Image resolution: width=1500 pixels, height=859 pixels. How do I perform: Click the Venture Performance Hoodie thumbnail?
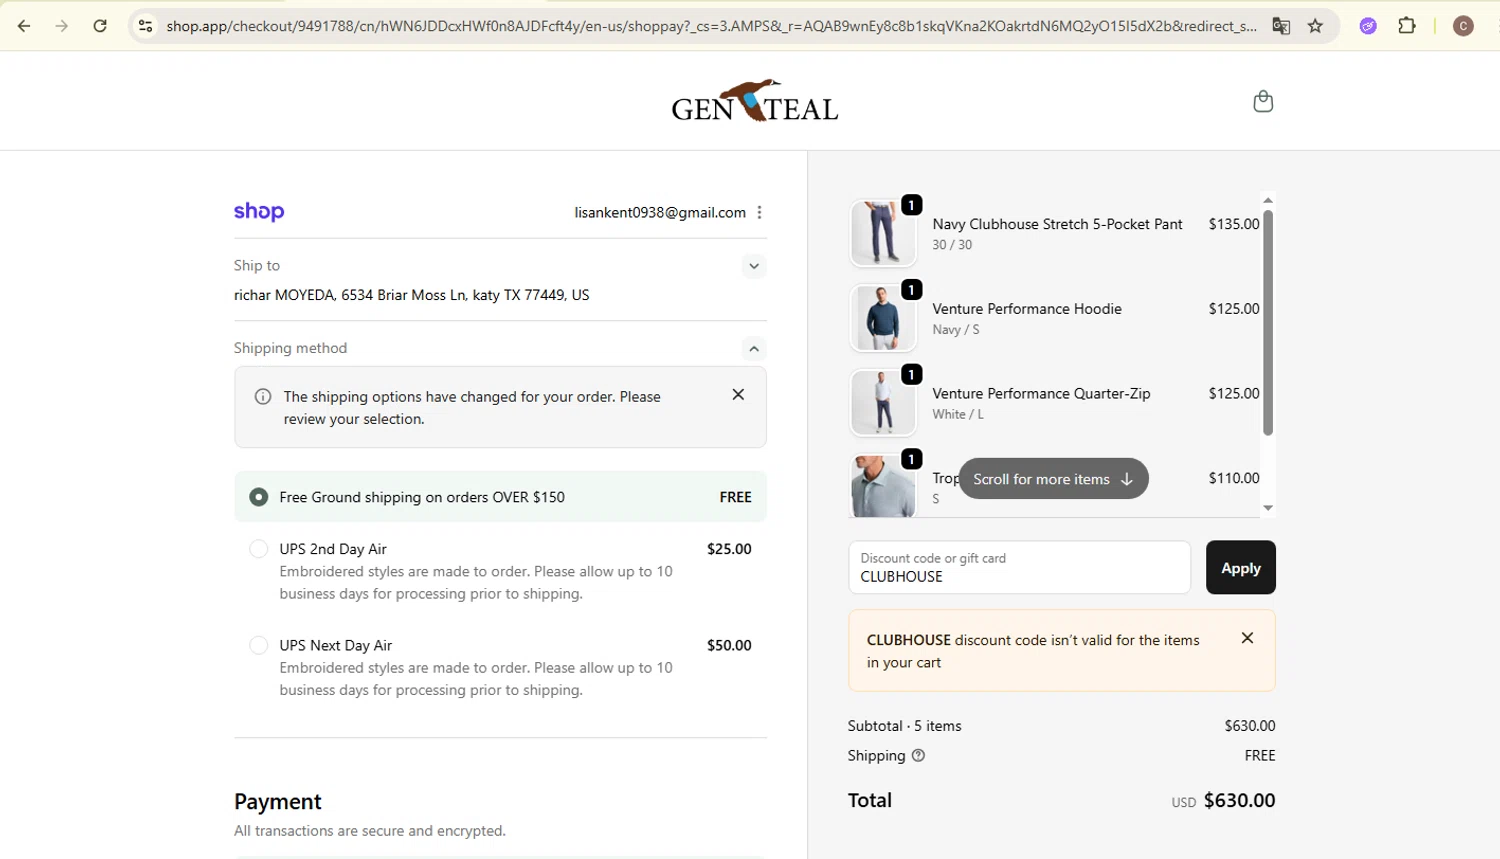(x=883, y=318)
